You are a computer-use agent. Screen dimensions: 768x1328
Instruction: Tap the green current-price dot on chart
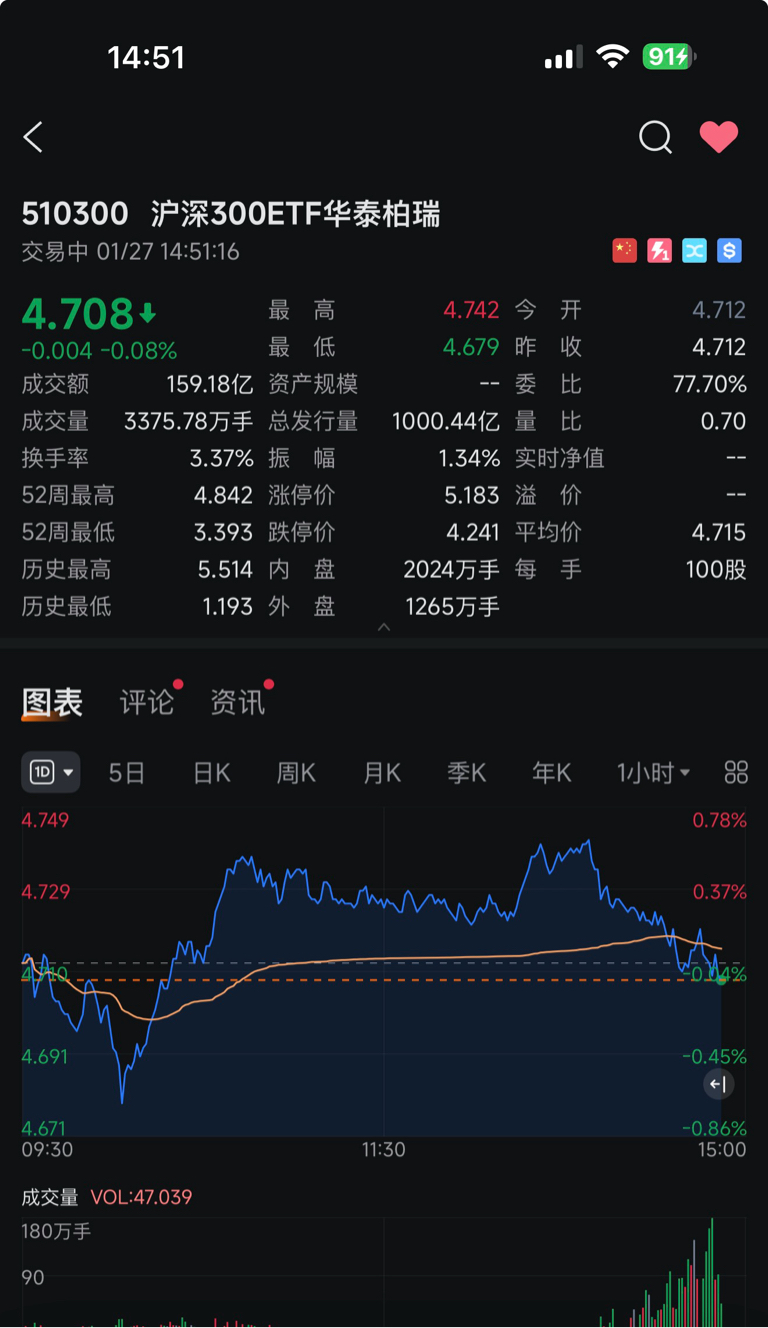[x=721, y=980]
